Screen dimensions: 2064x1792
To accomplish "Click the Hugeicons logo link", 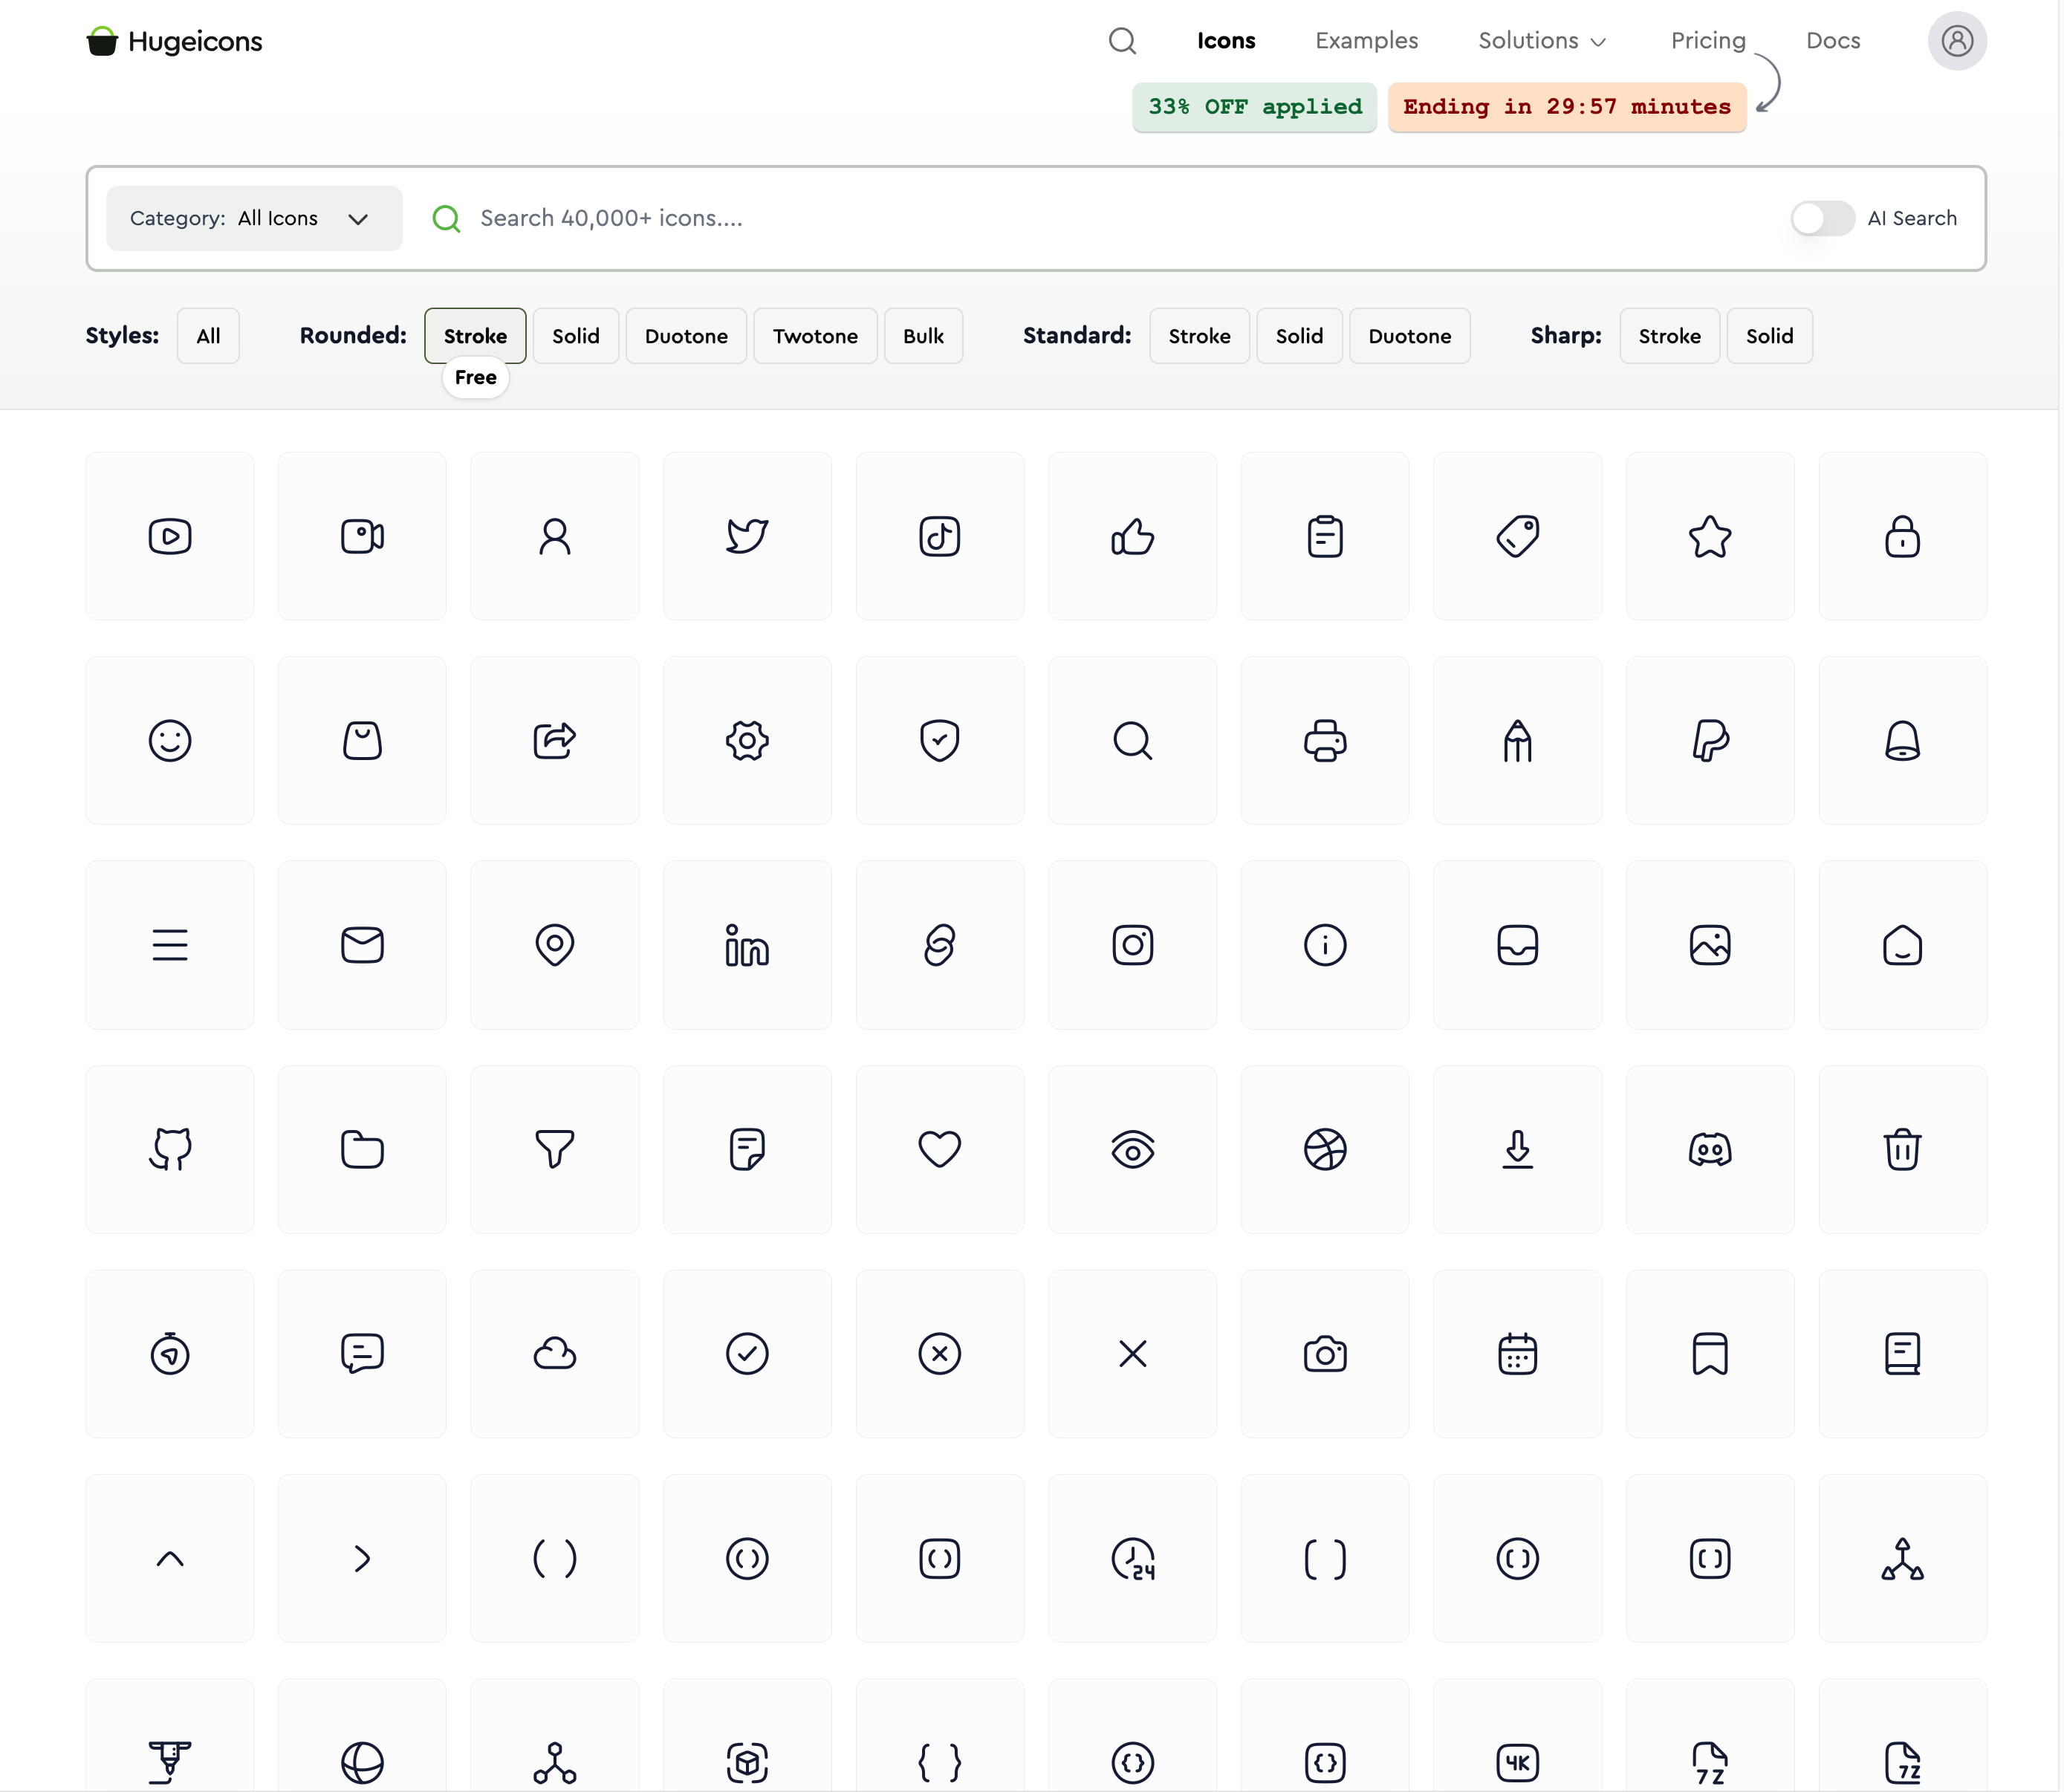I will (x=175, y=41).
